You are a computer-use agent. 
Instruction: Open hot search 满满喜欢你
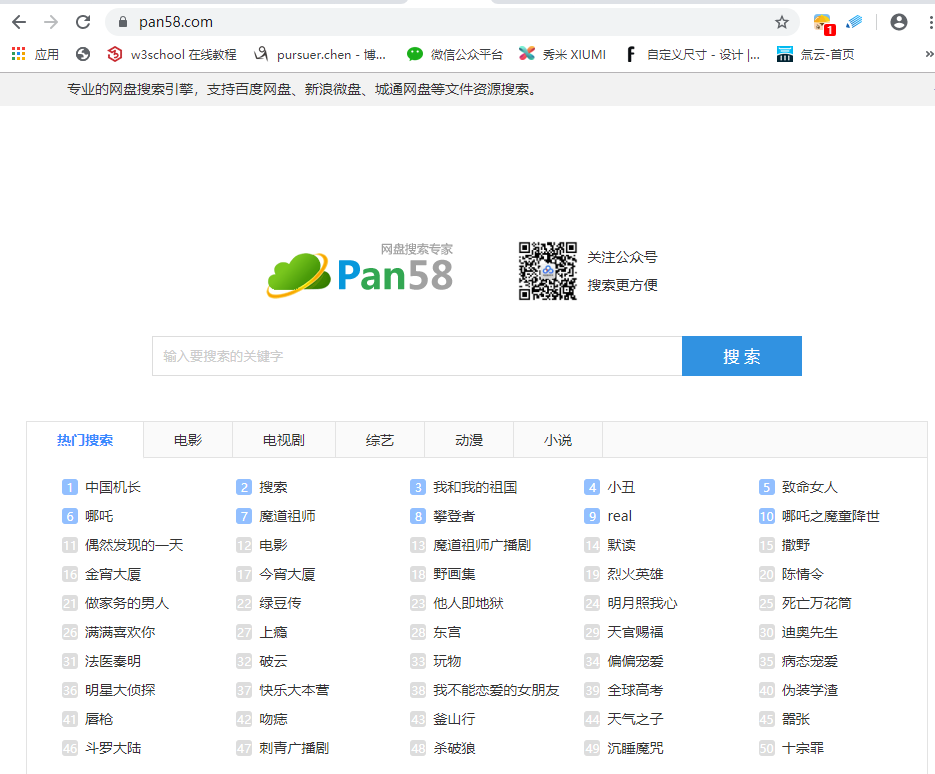(120, 632)
